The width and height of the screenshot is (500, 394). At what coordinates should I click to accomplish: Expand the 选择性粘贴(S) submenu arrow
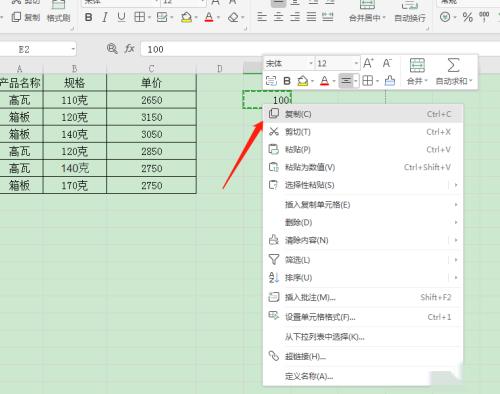point(456,185)
